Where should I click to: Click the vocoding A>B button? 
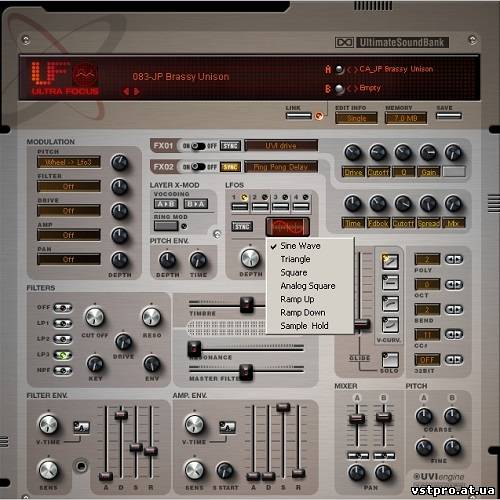[x=166, y=204]
